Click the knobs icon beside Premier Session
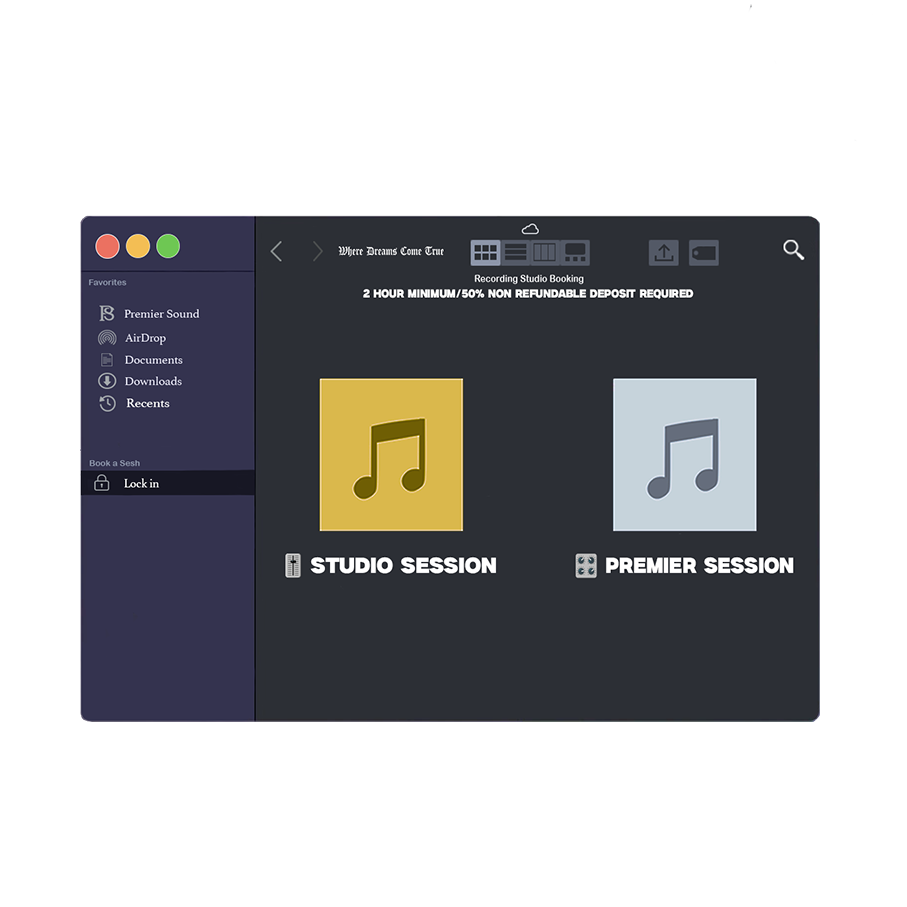907x907 pixels. [x=586, y=565]
